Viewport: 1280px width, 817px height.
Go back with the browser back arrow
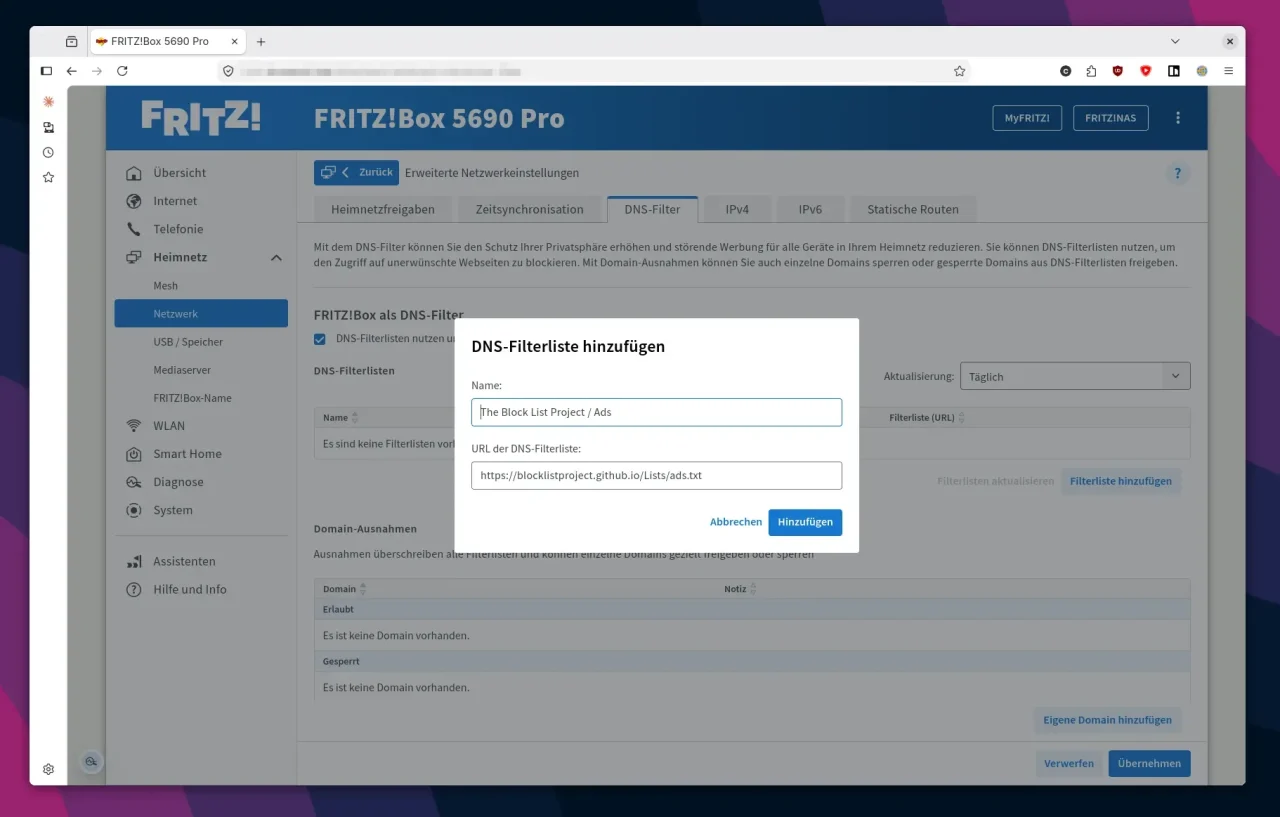(72, 71)
